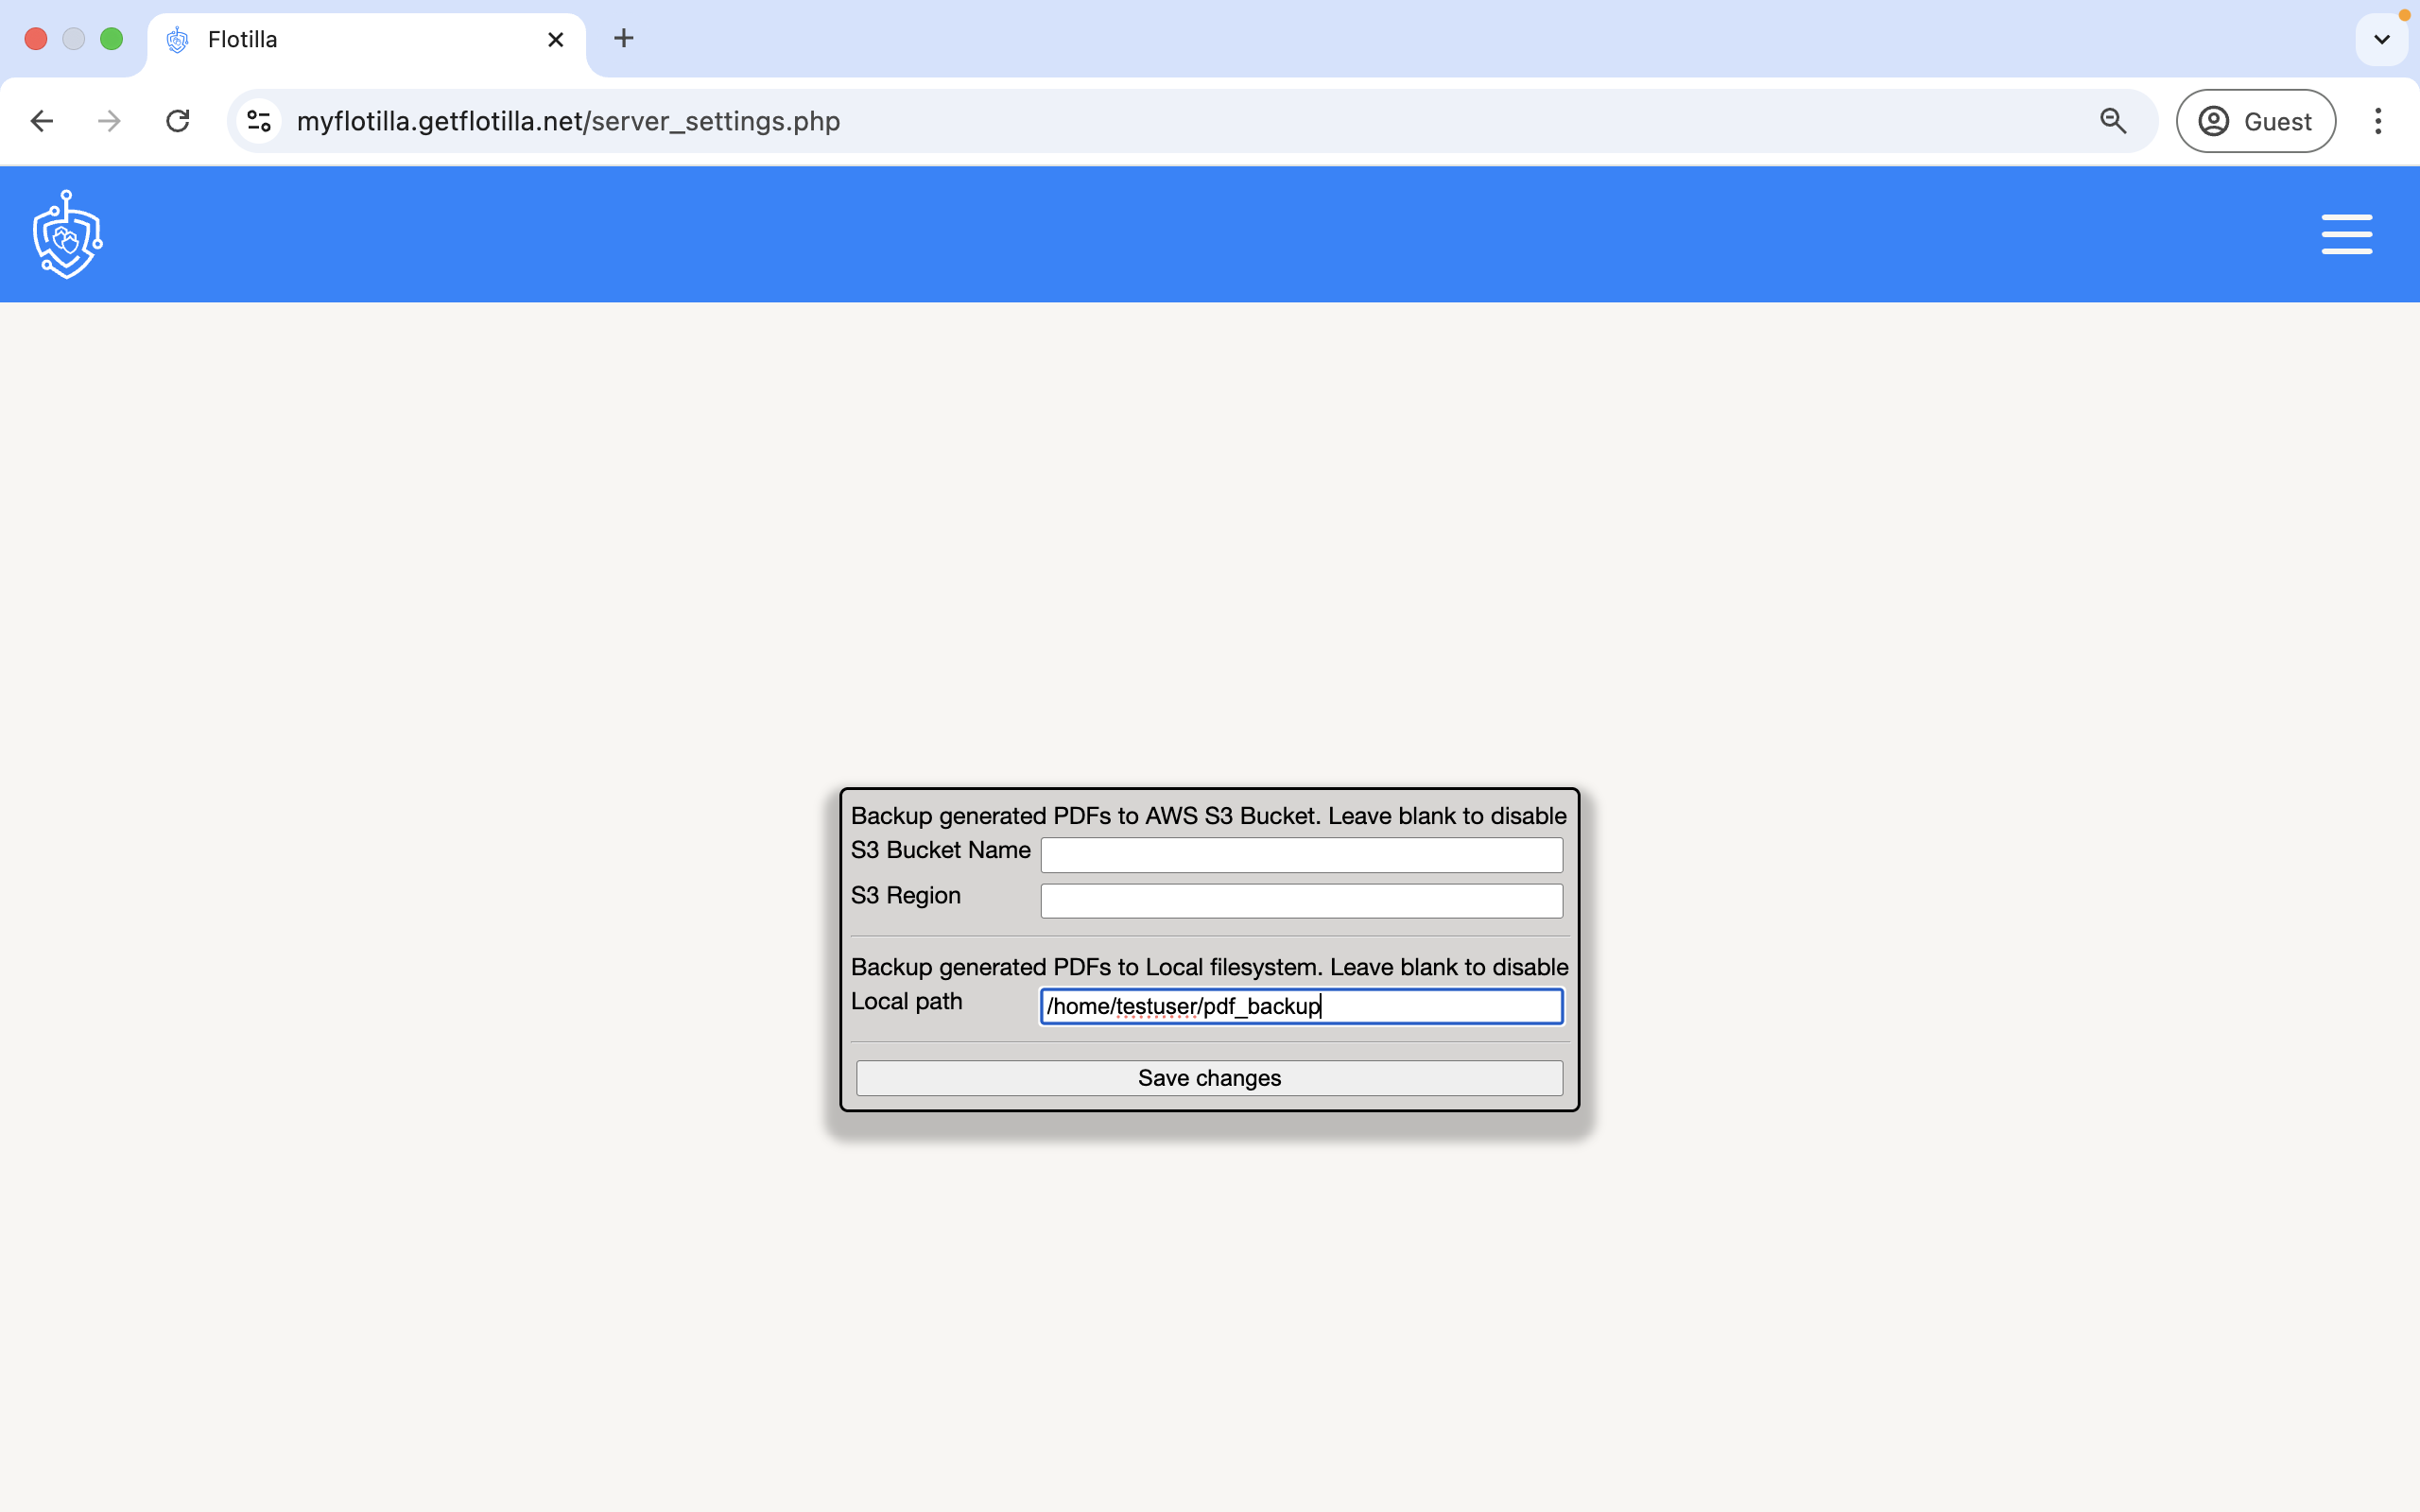Screen dimensions: 2420x1512
Task: Click into the Local path field
Action: point(1301,1006)
